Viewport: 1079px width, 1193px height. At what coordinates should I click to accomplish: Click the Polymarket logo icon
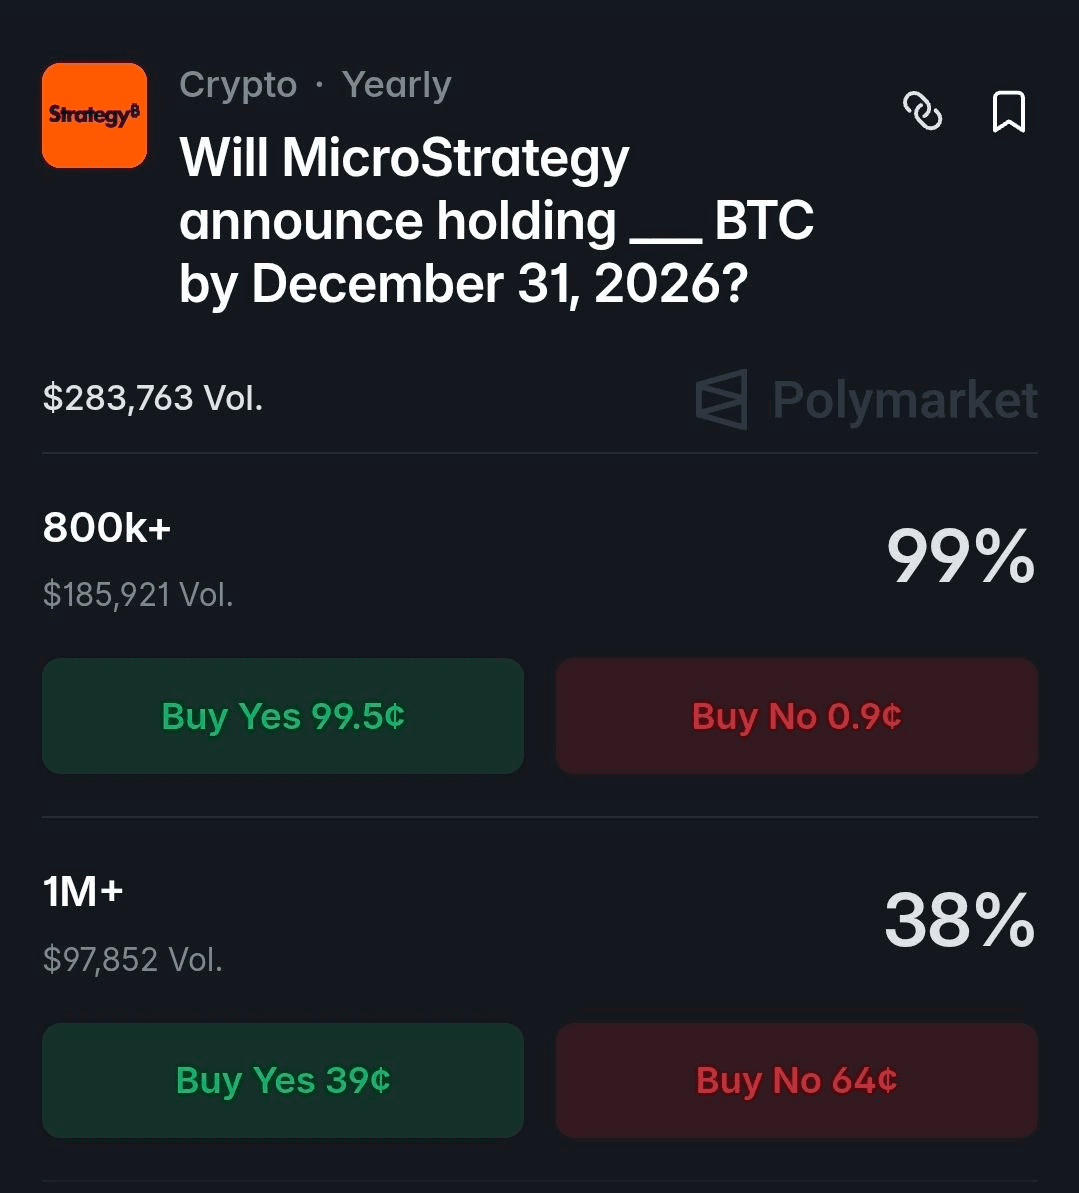pos(722,400)
